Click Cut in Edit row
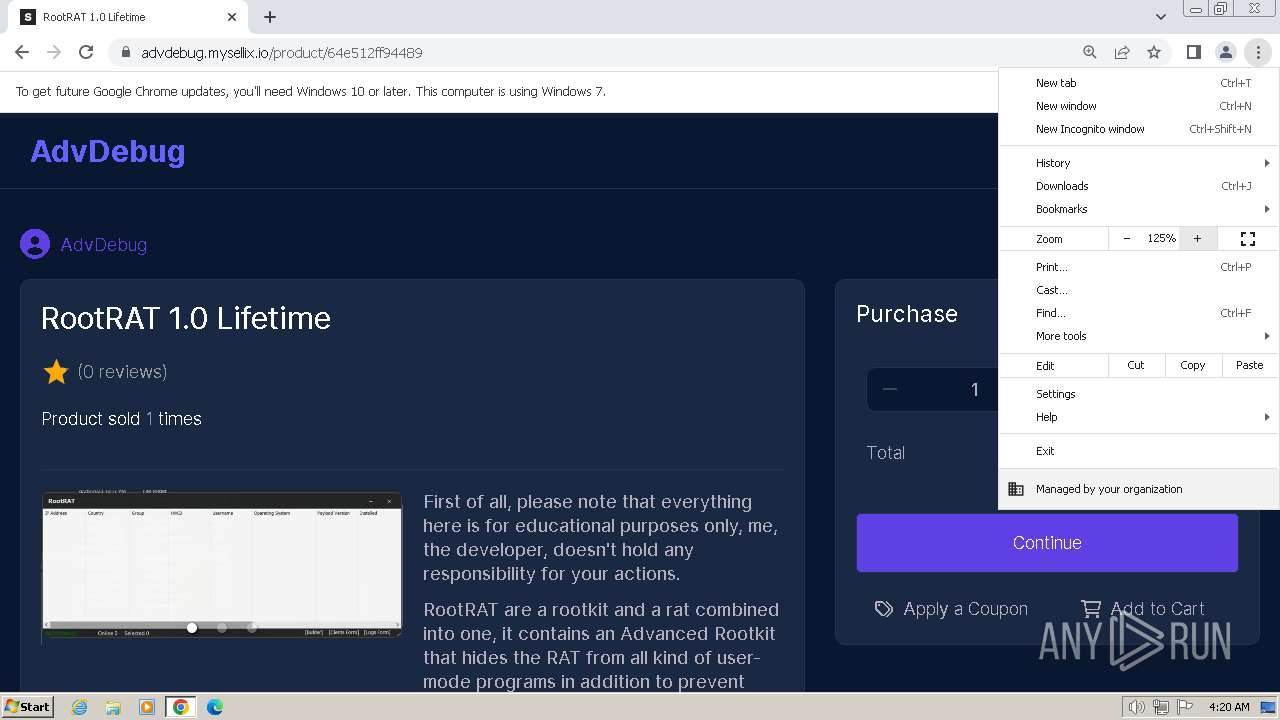 pyautogui.click(x=1136, y=365)
